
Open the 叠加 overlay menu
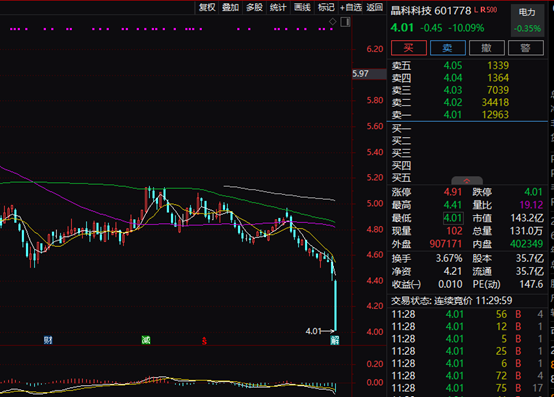coord(230,7)
